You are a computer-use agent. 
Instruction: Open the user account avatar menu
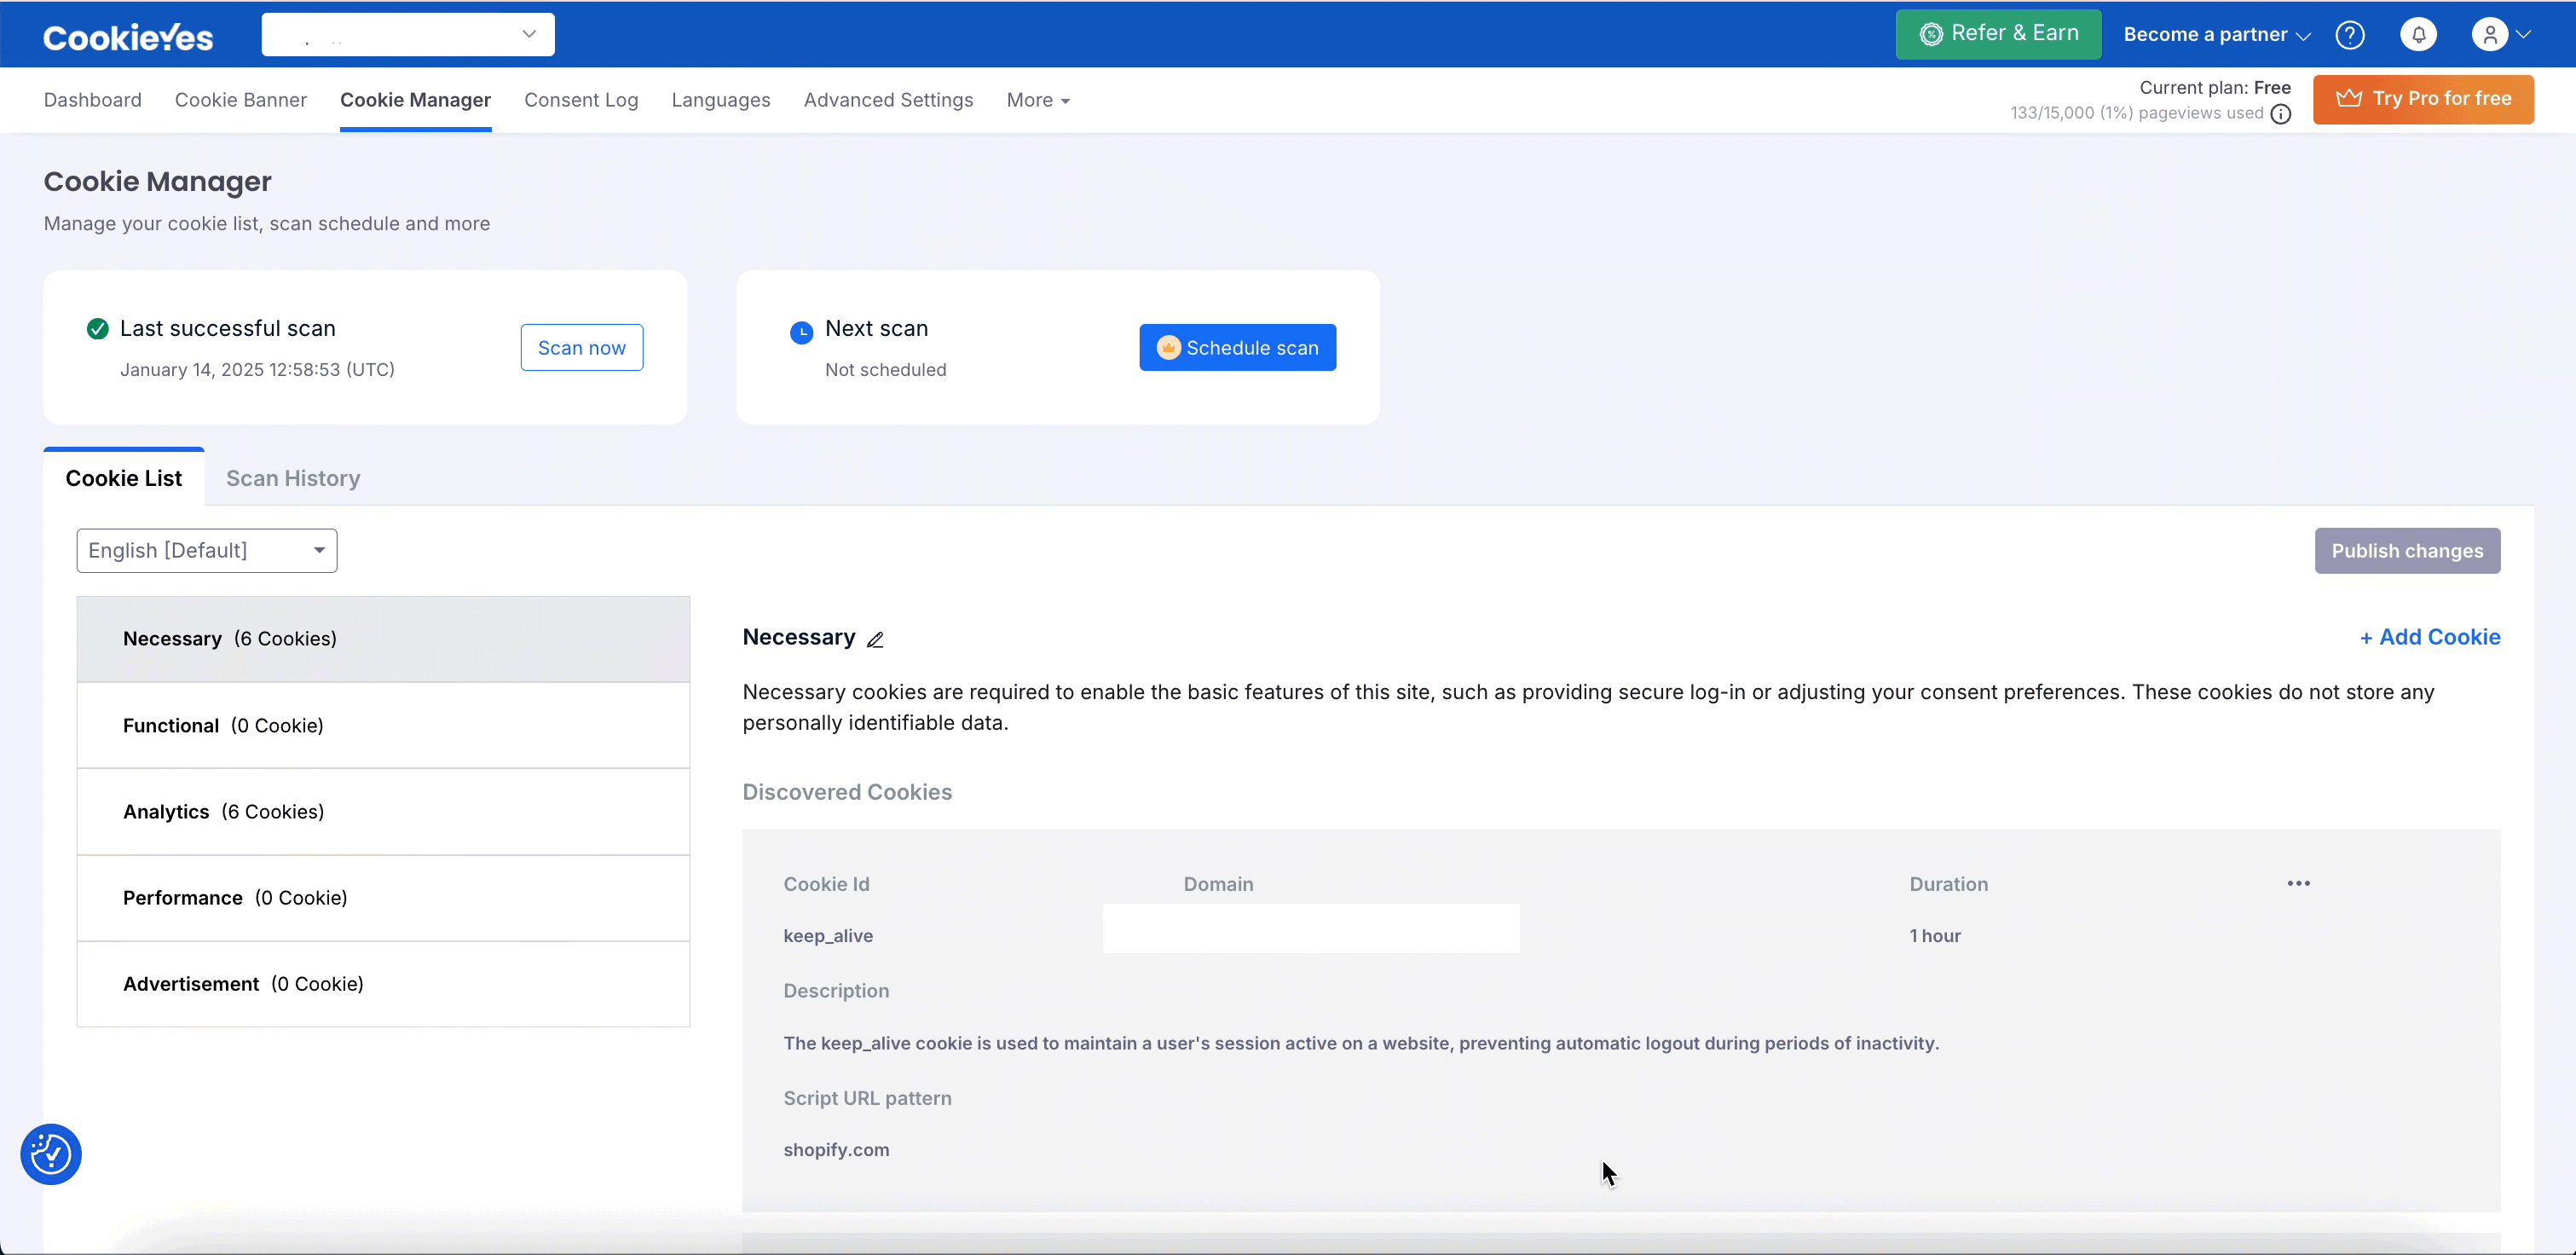[2489, 33]
